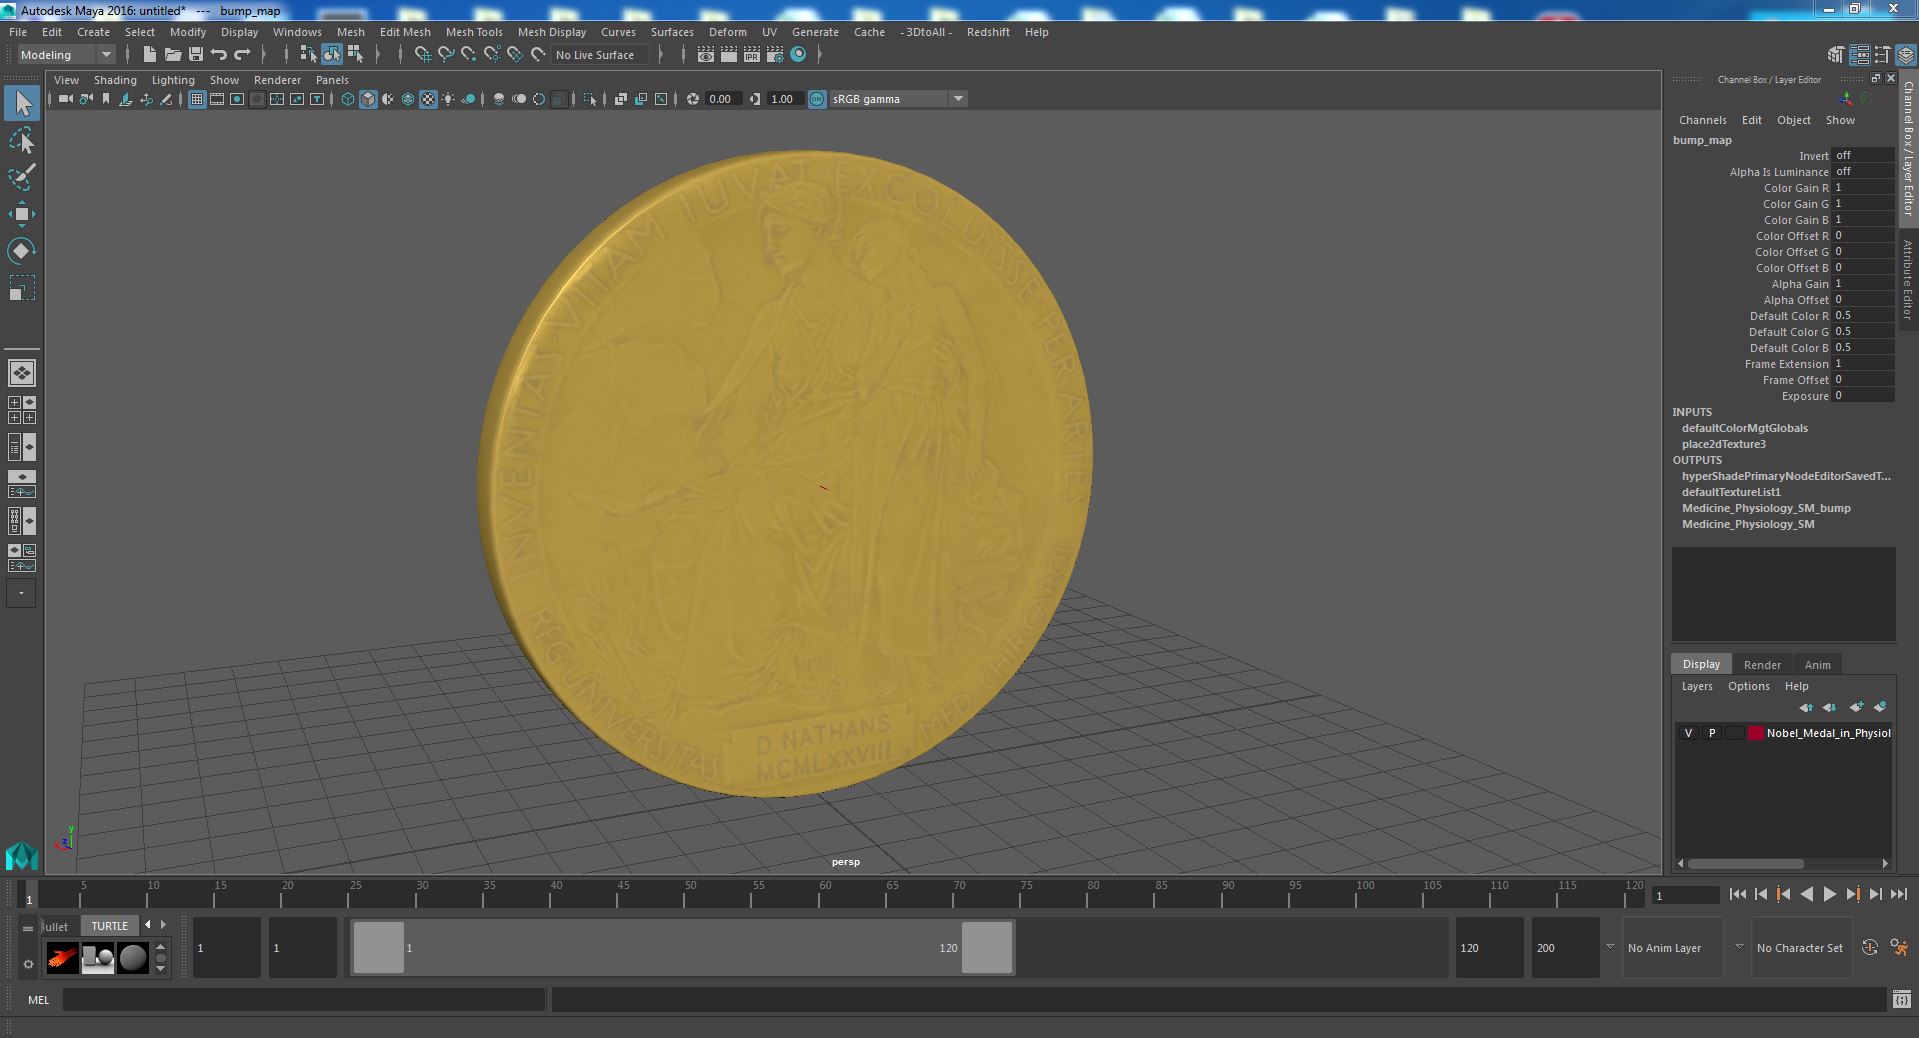Viewport: 1919px width, 1038px height.
Task: Show the Modeling Toolkit panel
Action: (x=1835, y=55)
